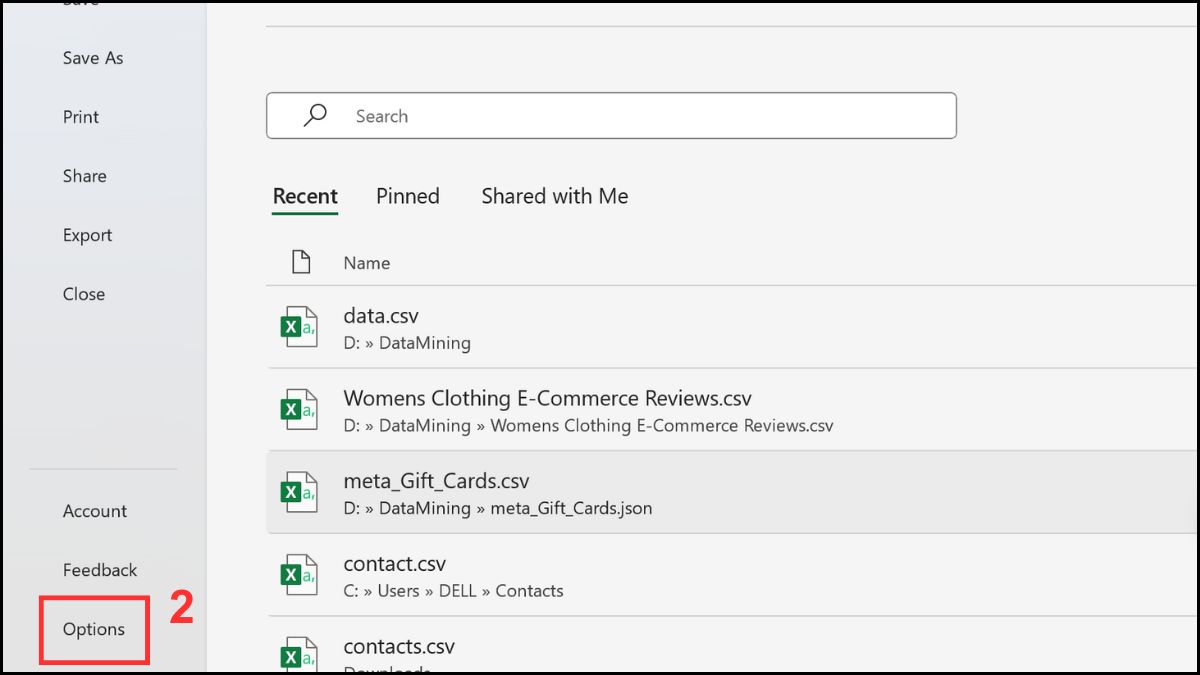Open the Export menu

tap(87, 234)
